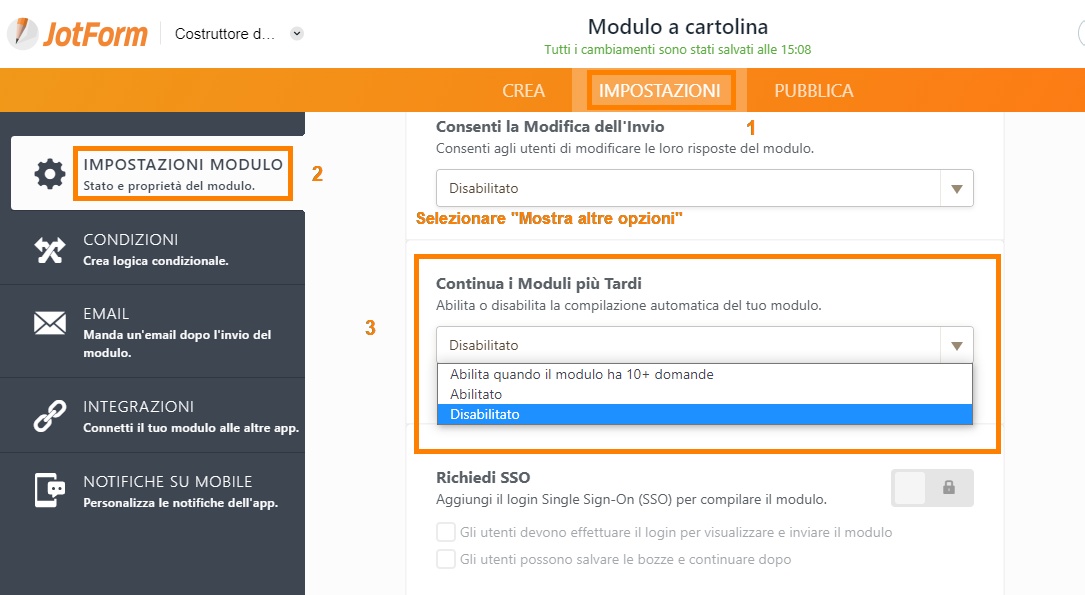Click the lock icon beside Richiedi SSO

(949, 488)
